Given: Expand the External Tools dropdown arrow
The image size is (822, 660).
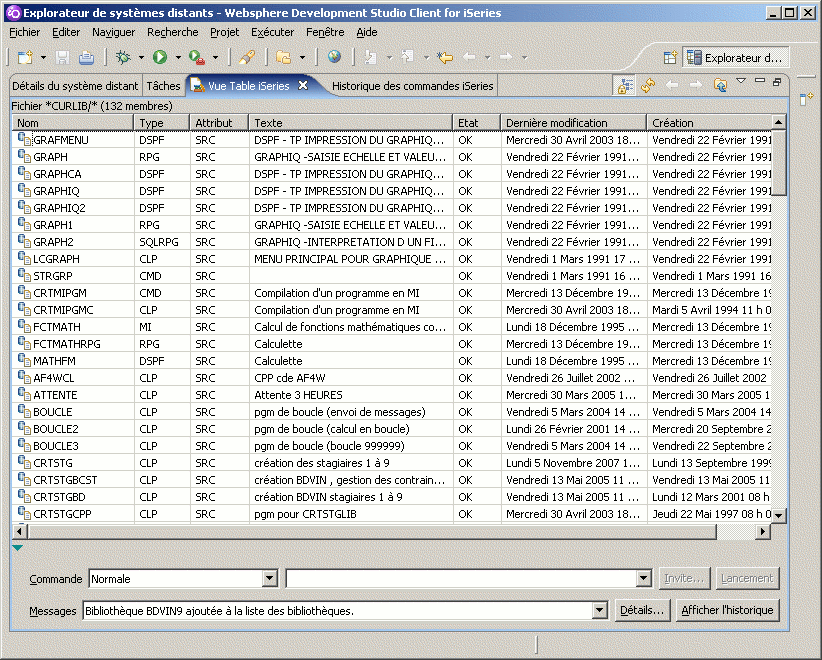Looking at the screenshot, I should [x=215, y=57].
